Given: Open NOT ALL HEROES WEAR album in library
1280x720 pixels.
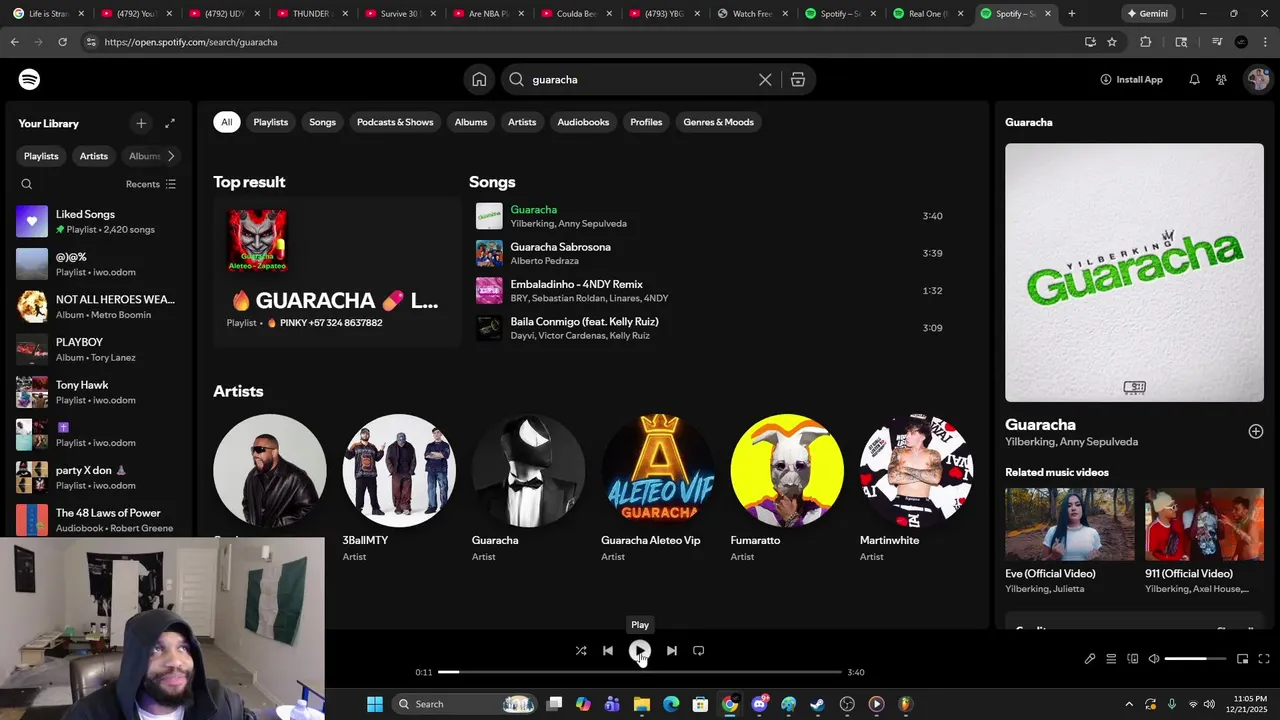Looking at the screenshot, I should [x=98, y=306].
